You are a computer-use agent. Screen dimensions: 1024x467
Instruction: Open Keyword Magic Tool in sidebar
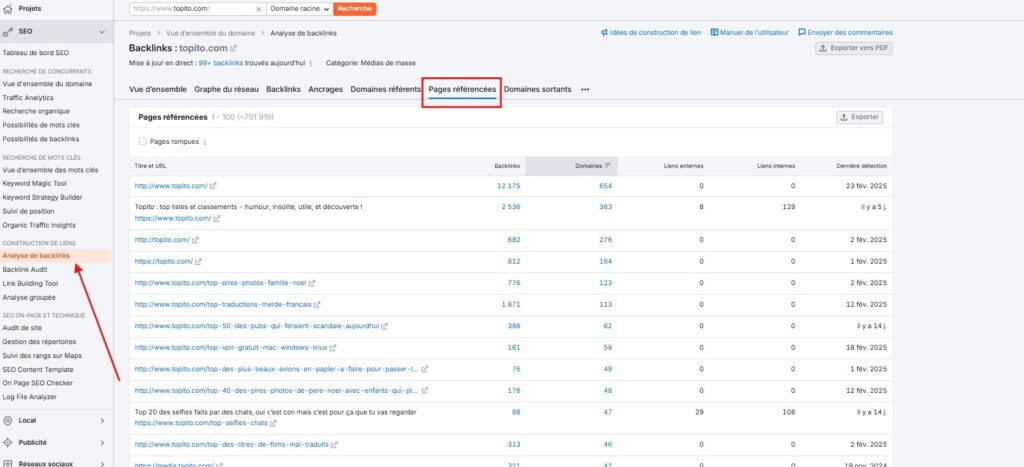pos(34,184)
